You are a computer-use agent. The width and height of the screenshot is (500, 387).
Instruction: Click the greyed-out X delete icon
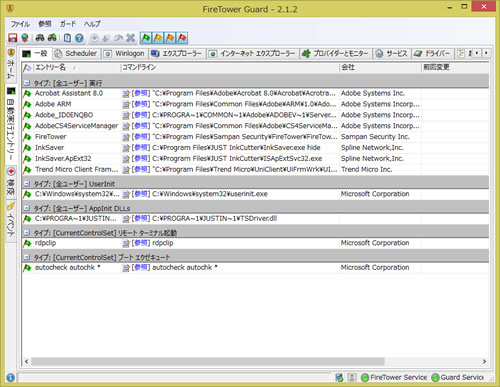pos(130,38)
